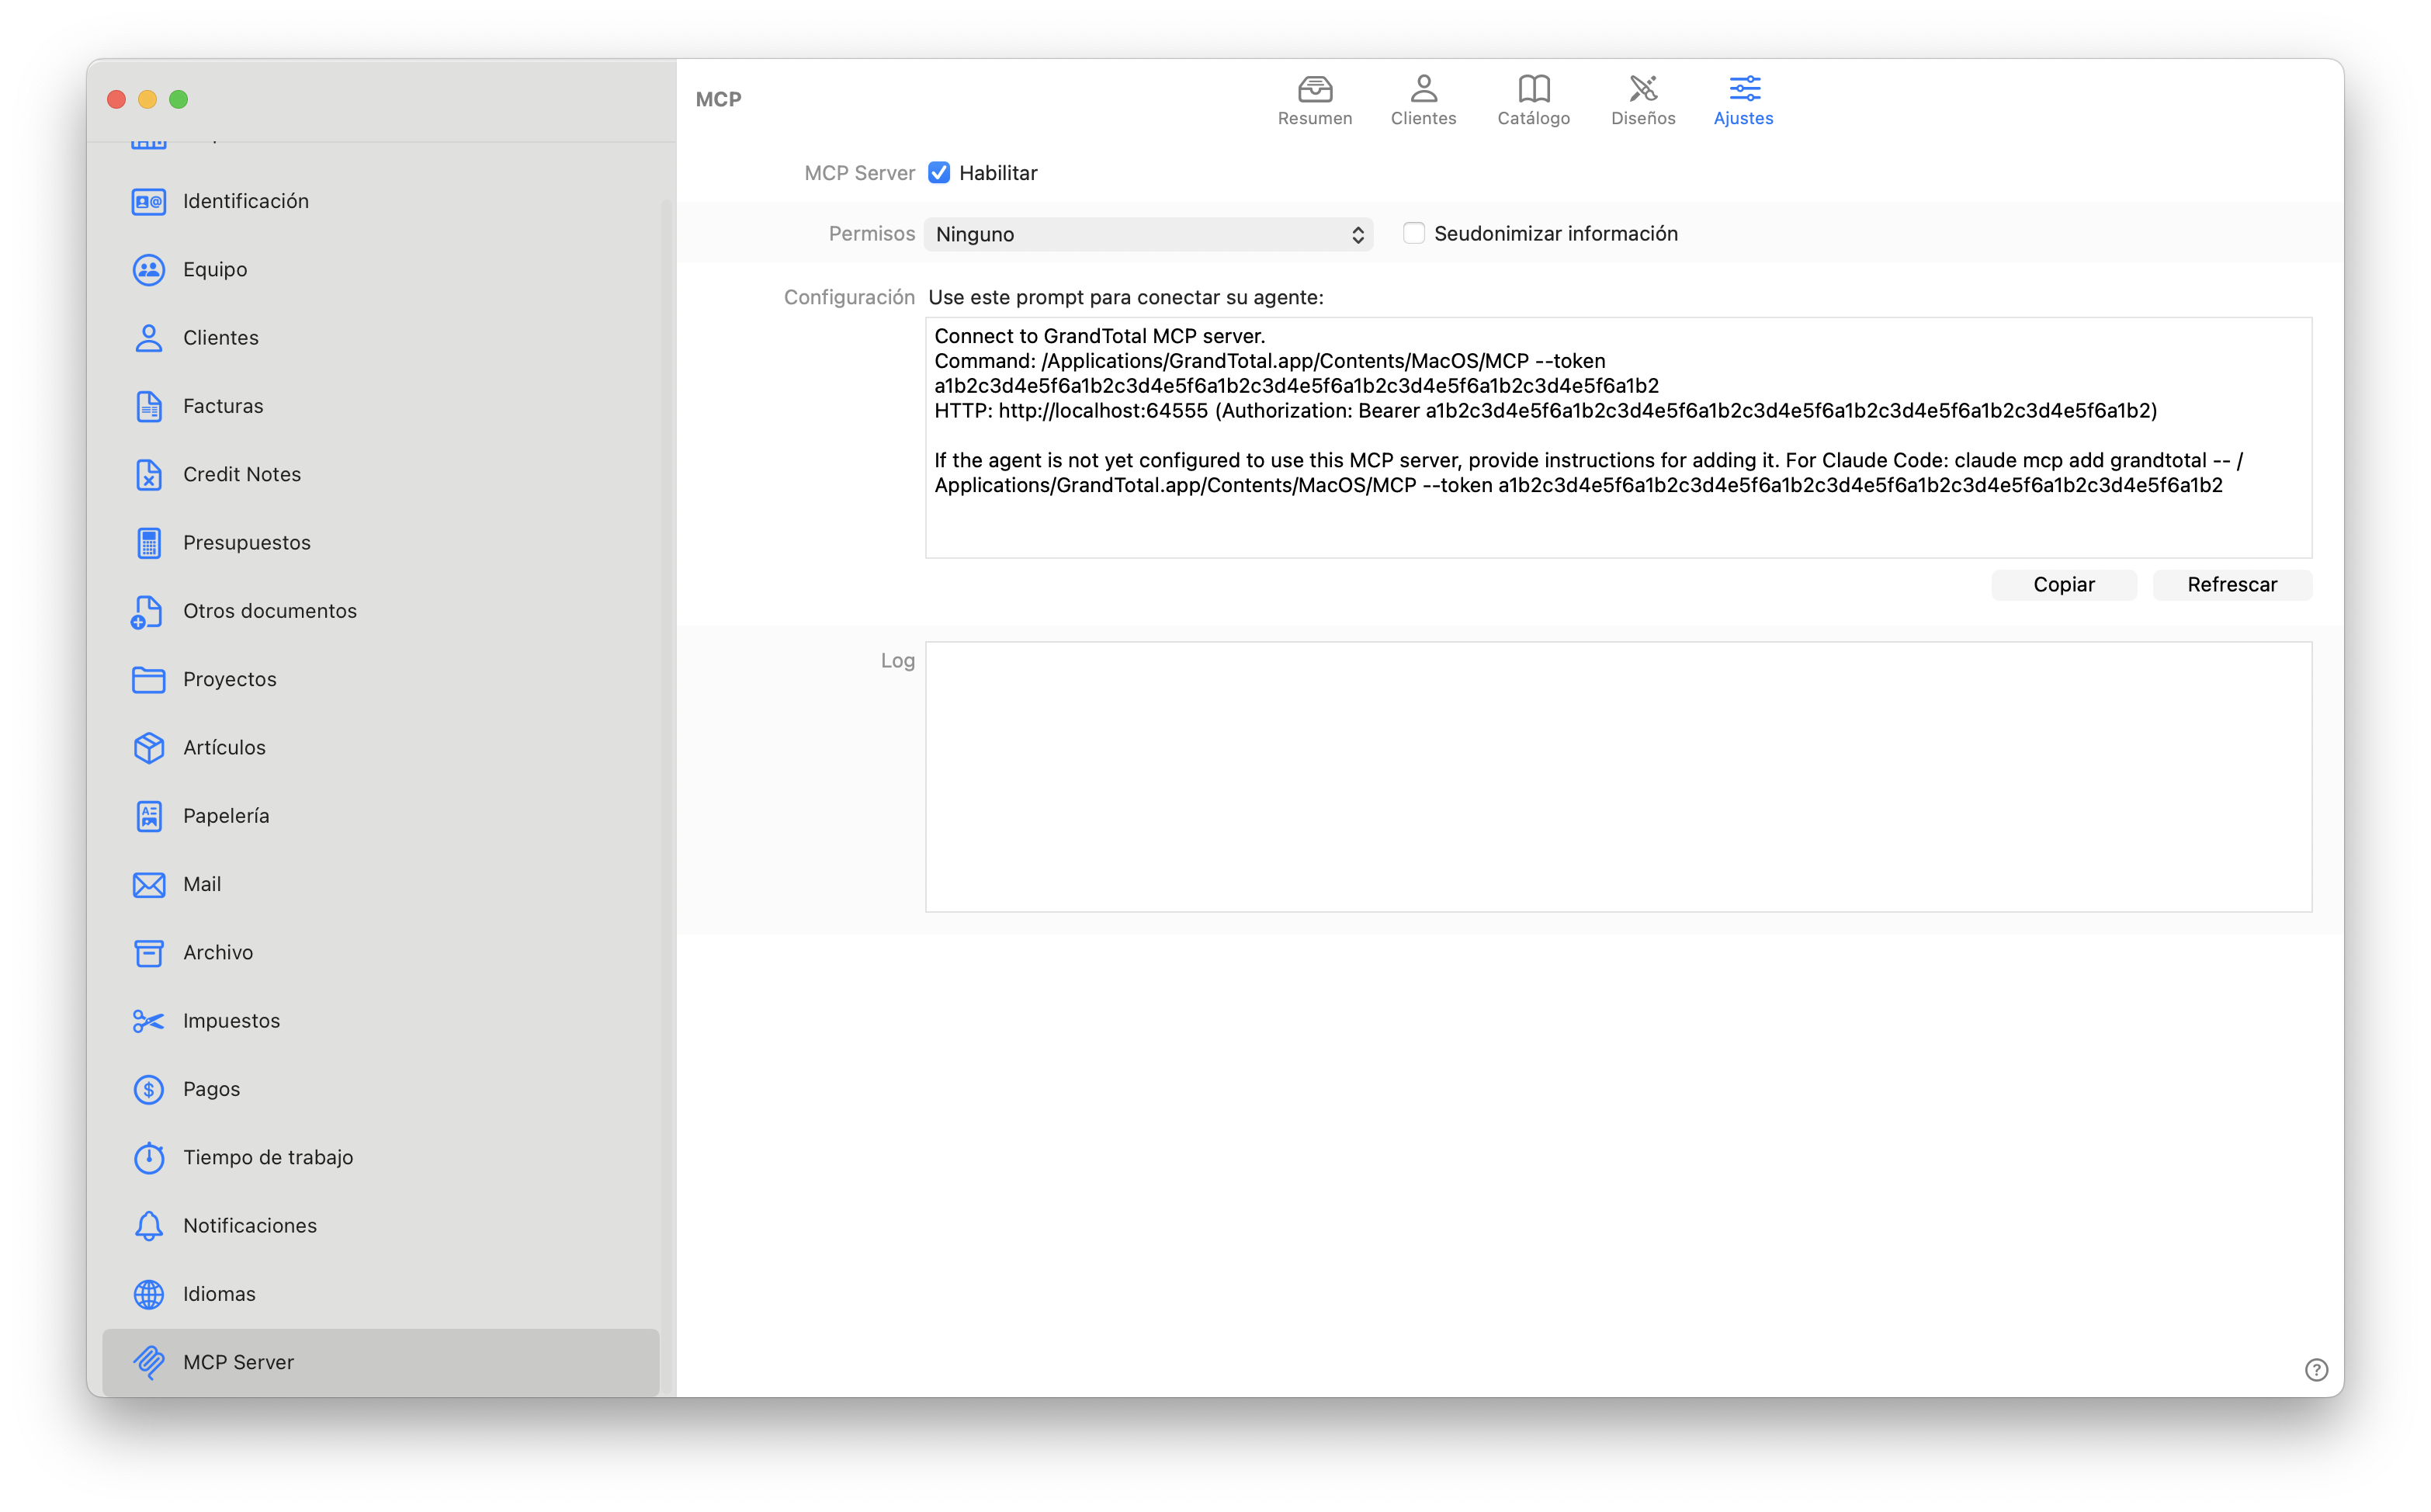Open the Facturas settings section
The image size is (2431, 1512).
pyautogui.click(x=380, y=407)
